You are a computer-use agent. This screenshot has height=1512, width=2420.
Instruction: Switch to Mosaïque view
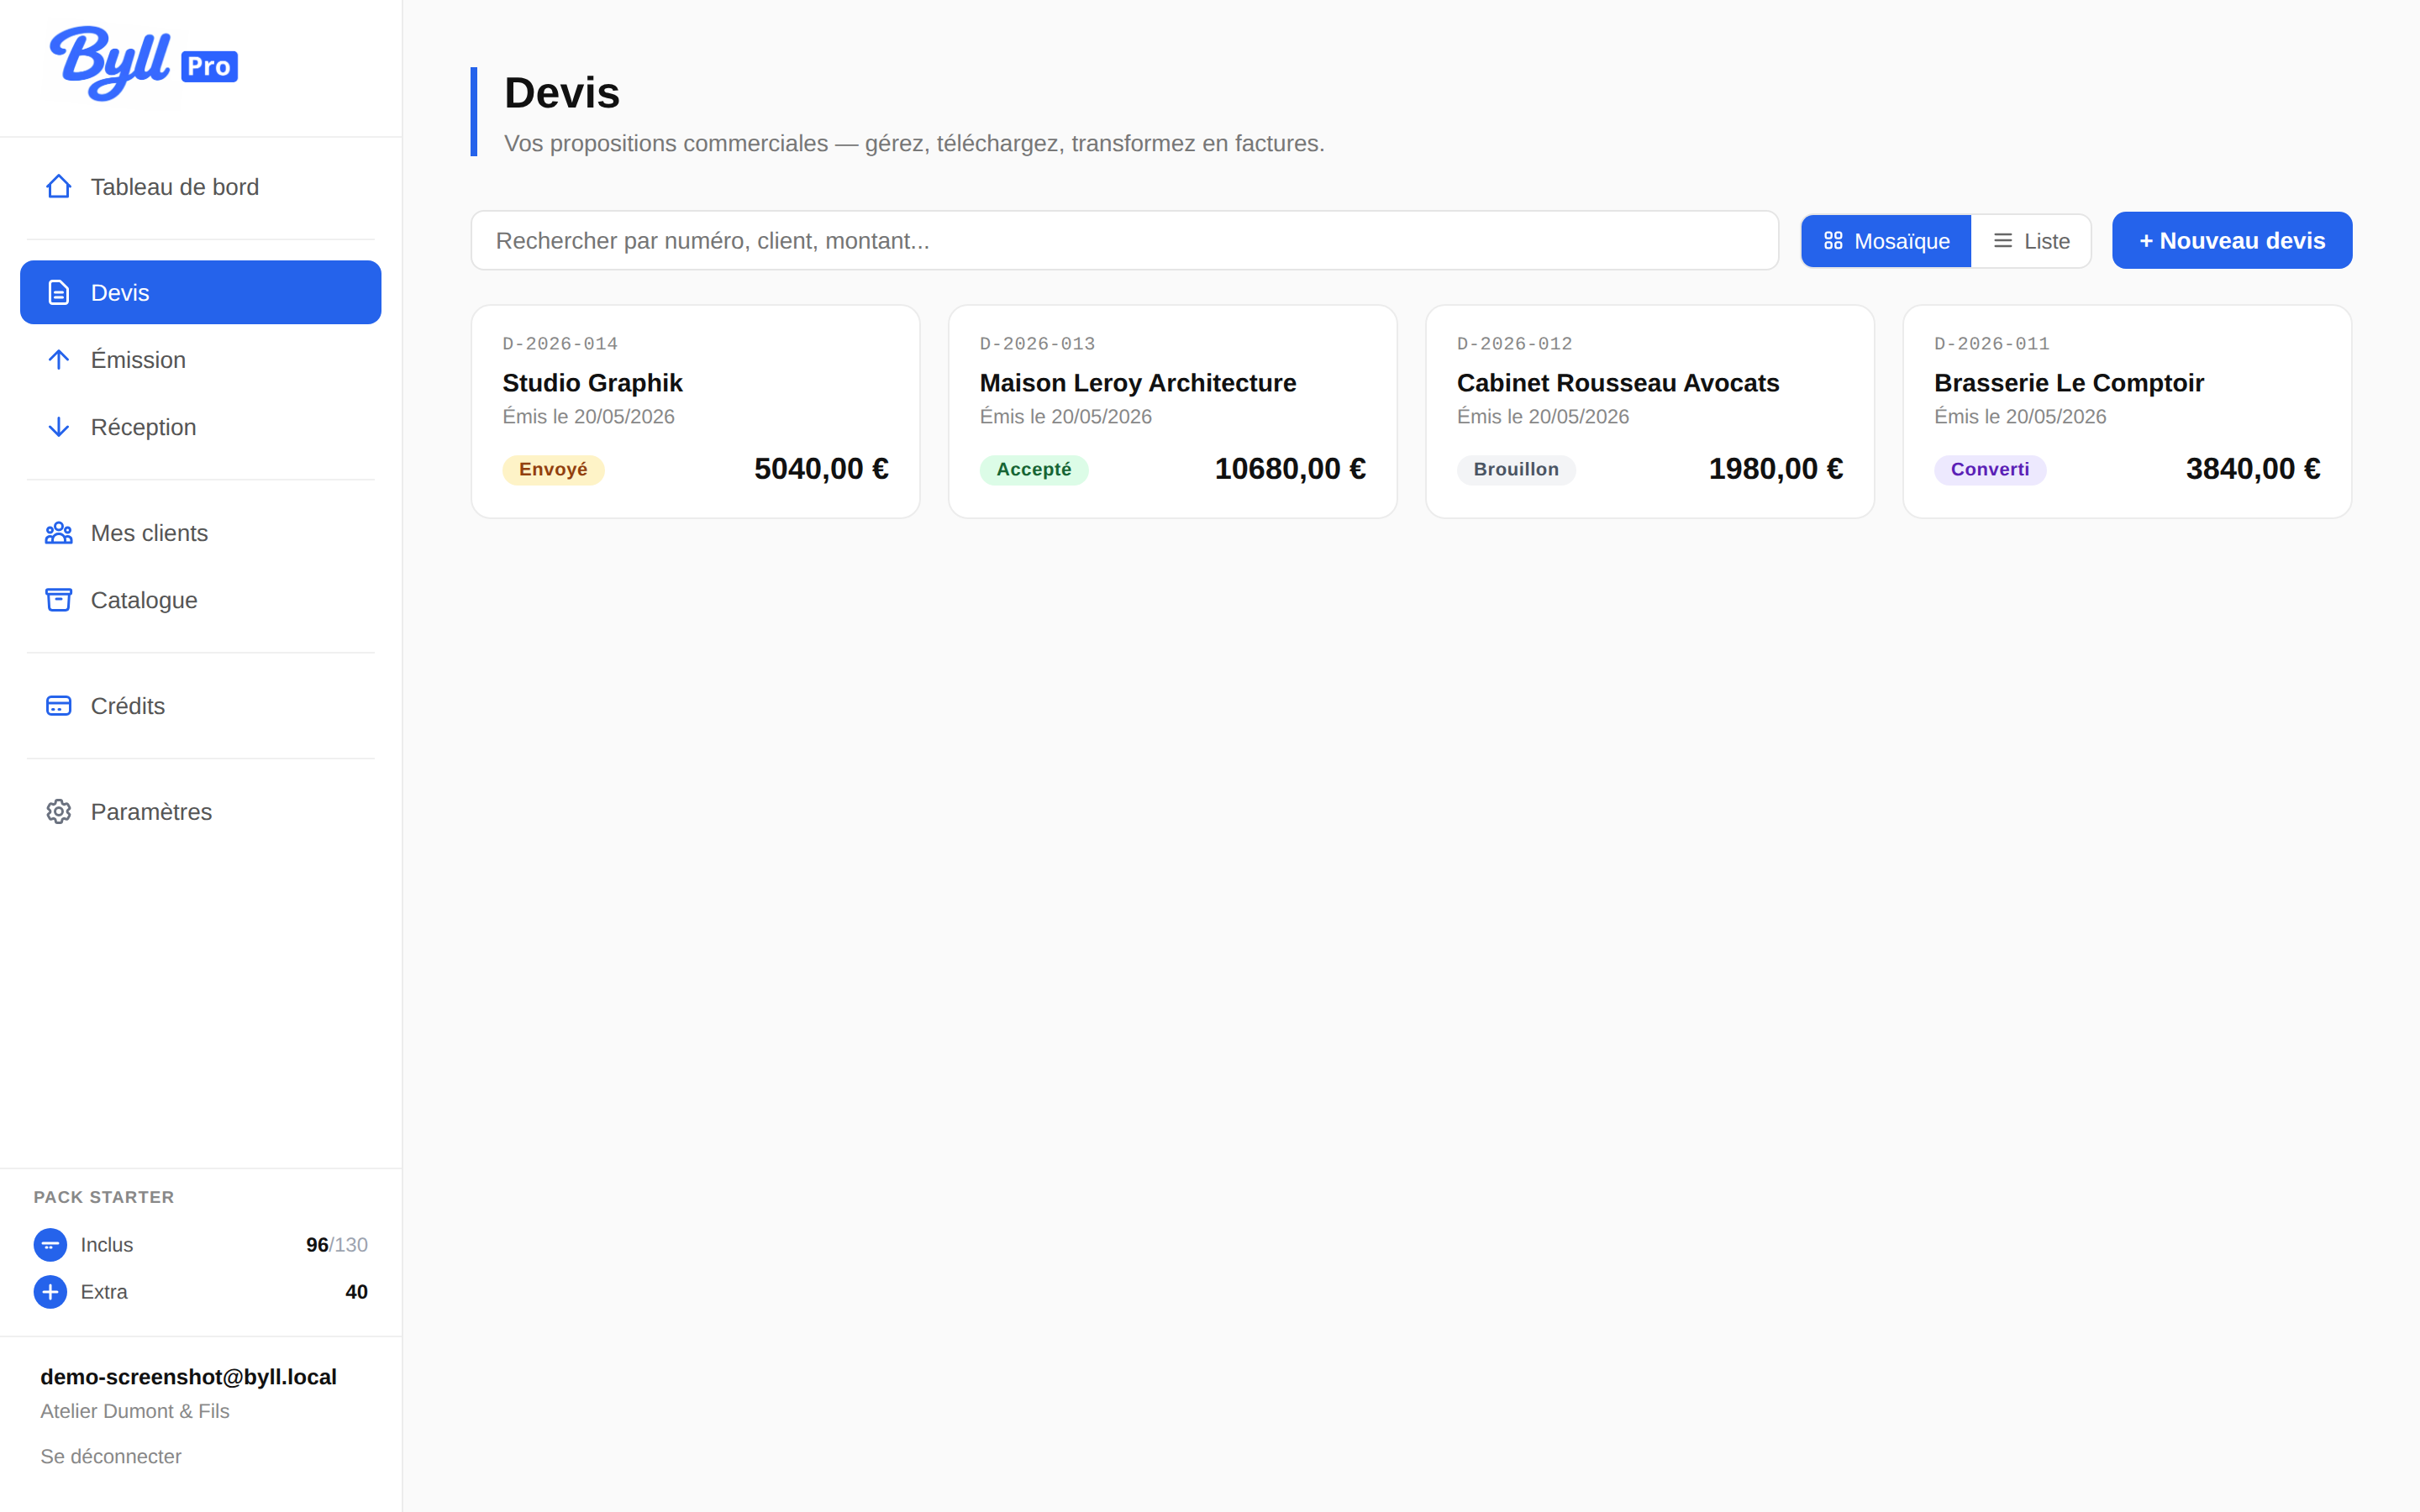click(x=1886, y=241)
